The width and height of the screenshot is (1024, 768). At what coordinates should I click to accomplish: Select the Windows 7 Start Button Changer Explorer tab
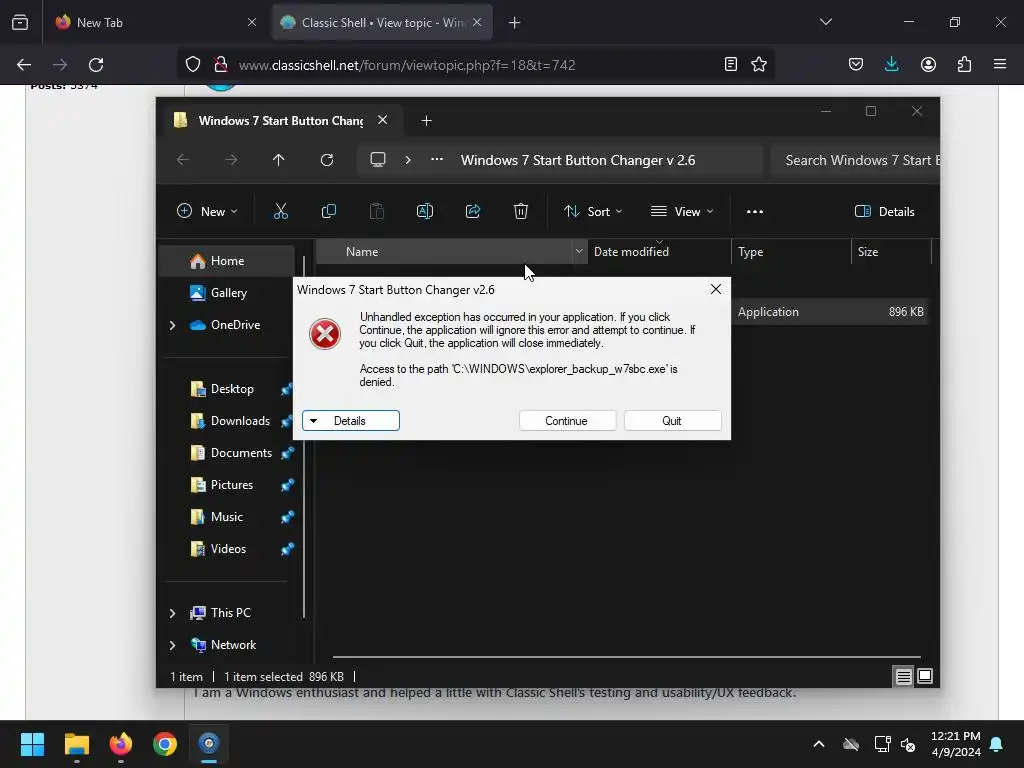click(x=281, y=121)
